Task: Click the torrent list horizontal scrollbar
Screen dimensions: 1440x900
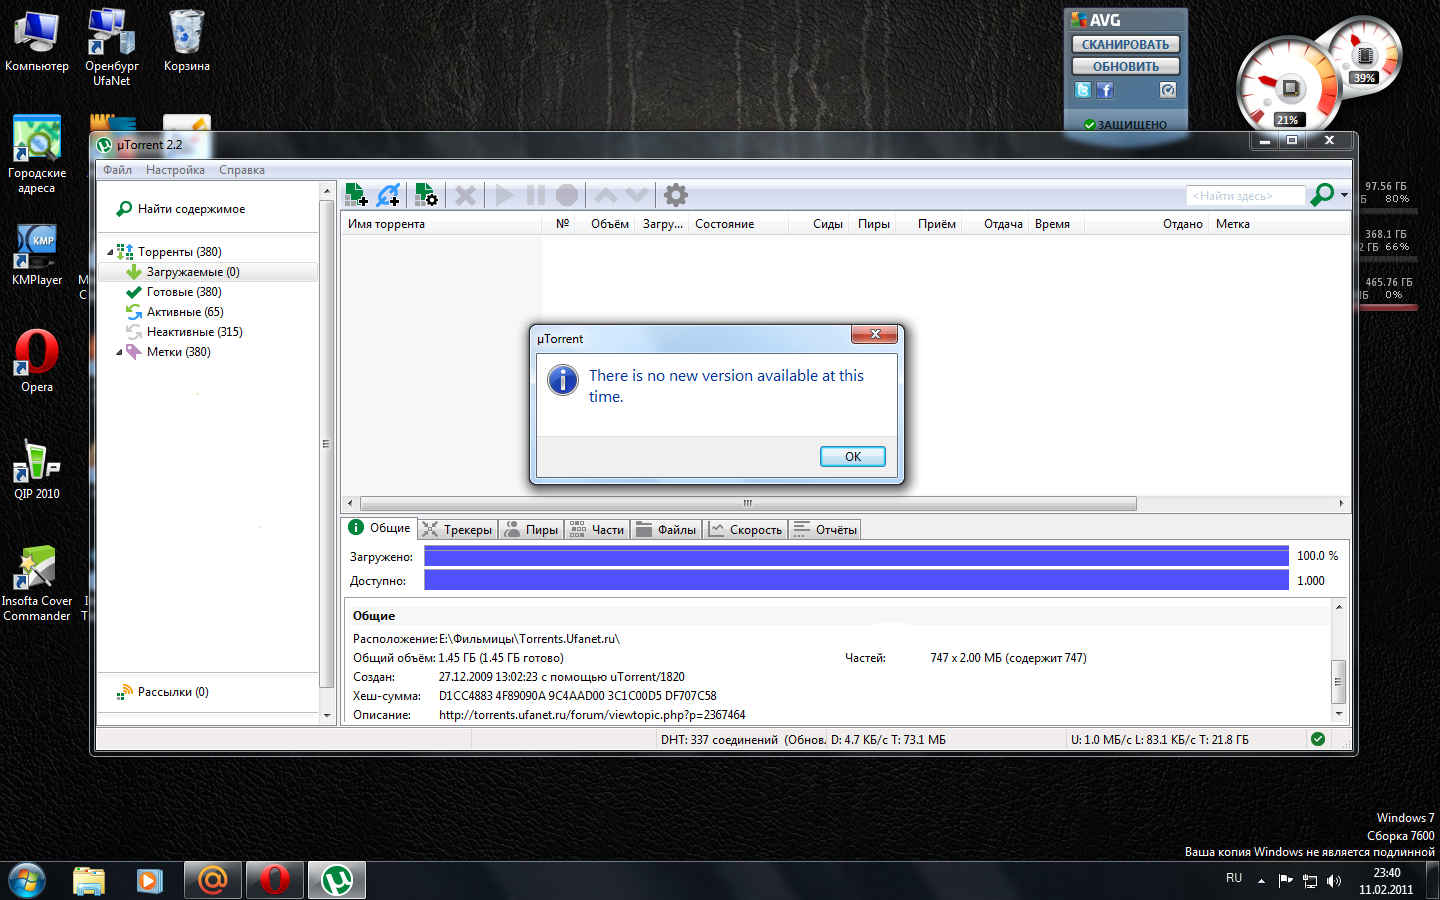Action: pos(748,503)
